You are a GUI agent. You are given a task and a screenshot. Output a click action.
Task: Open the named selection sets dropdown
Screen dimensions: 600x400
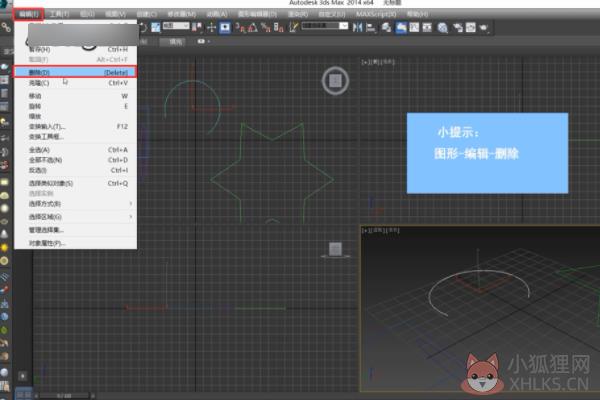(324, 26)
